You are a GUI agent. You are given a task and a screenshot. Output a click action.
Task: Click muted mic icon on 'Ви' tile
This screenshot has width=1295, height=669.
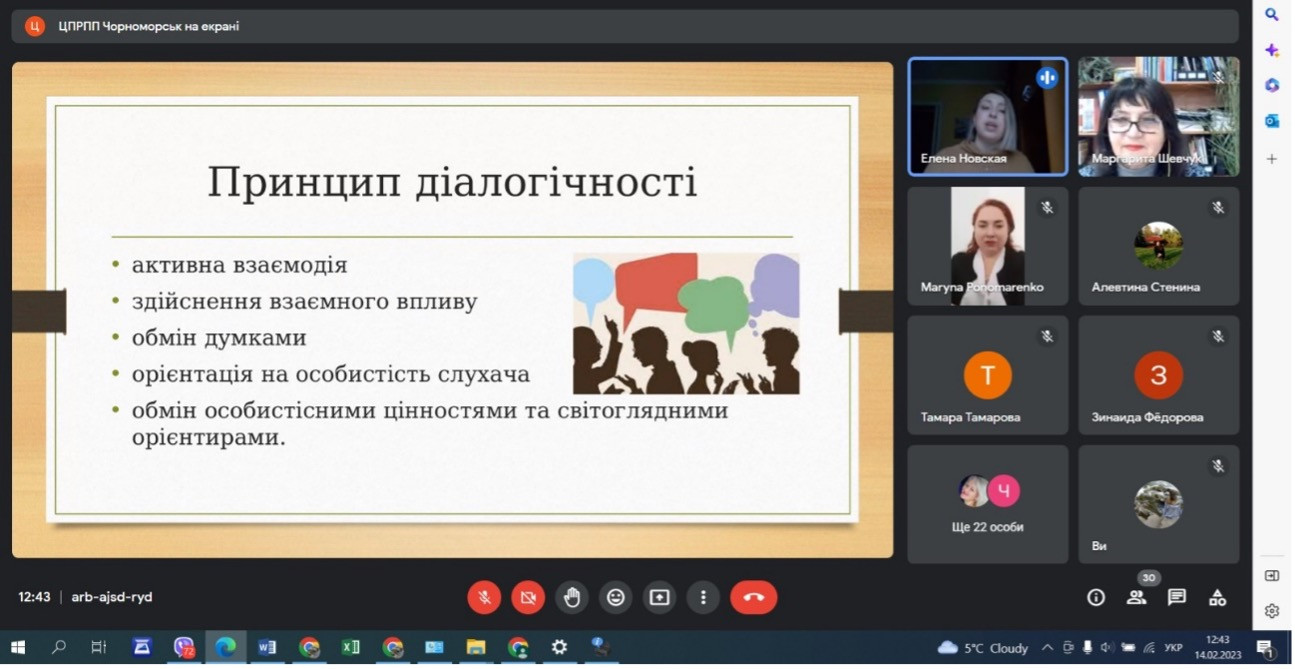(x=1218, y=466)
